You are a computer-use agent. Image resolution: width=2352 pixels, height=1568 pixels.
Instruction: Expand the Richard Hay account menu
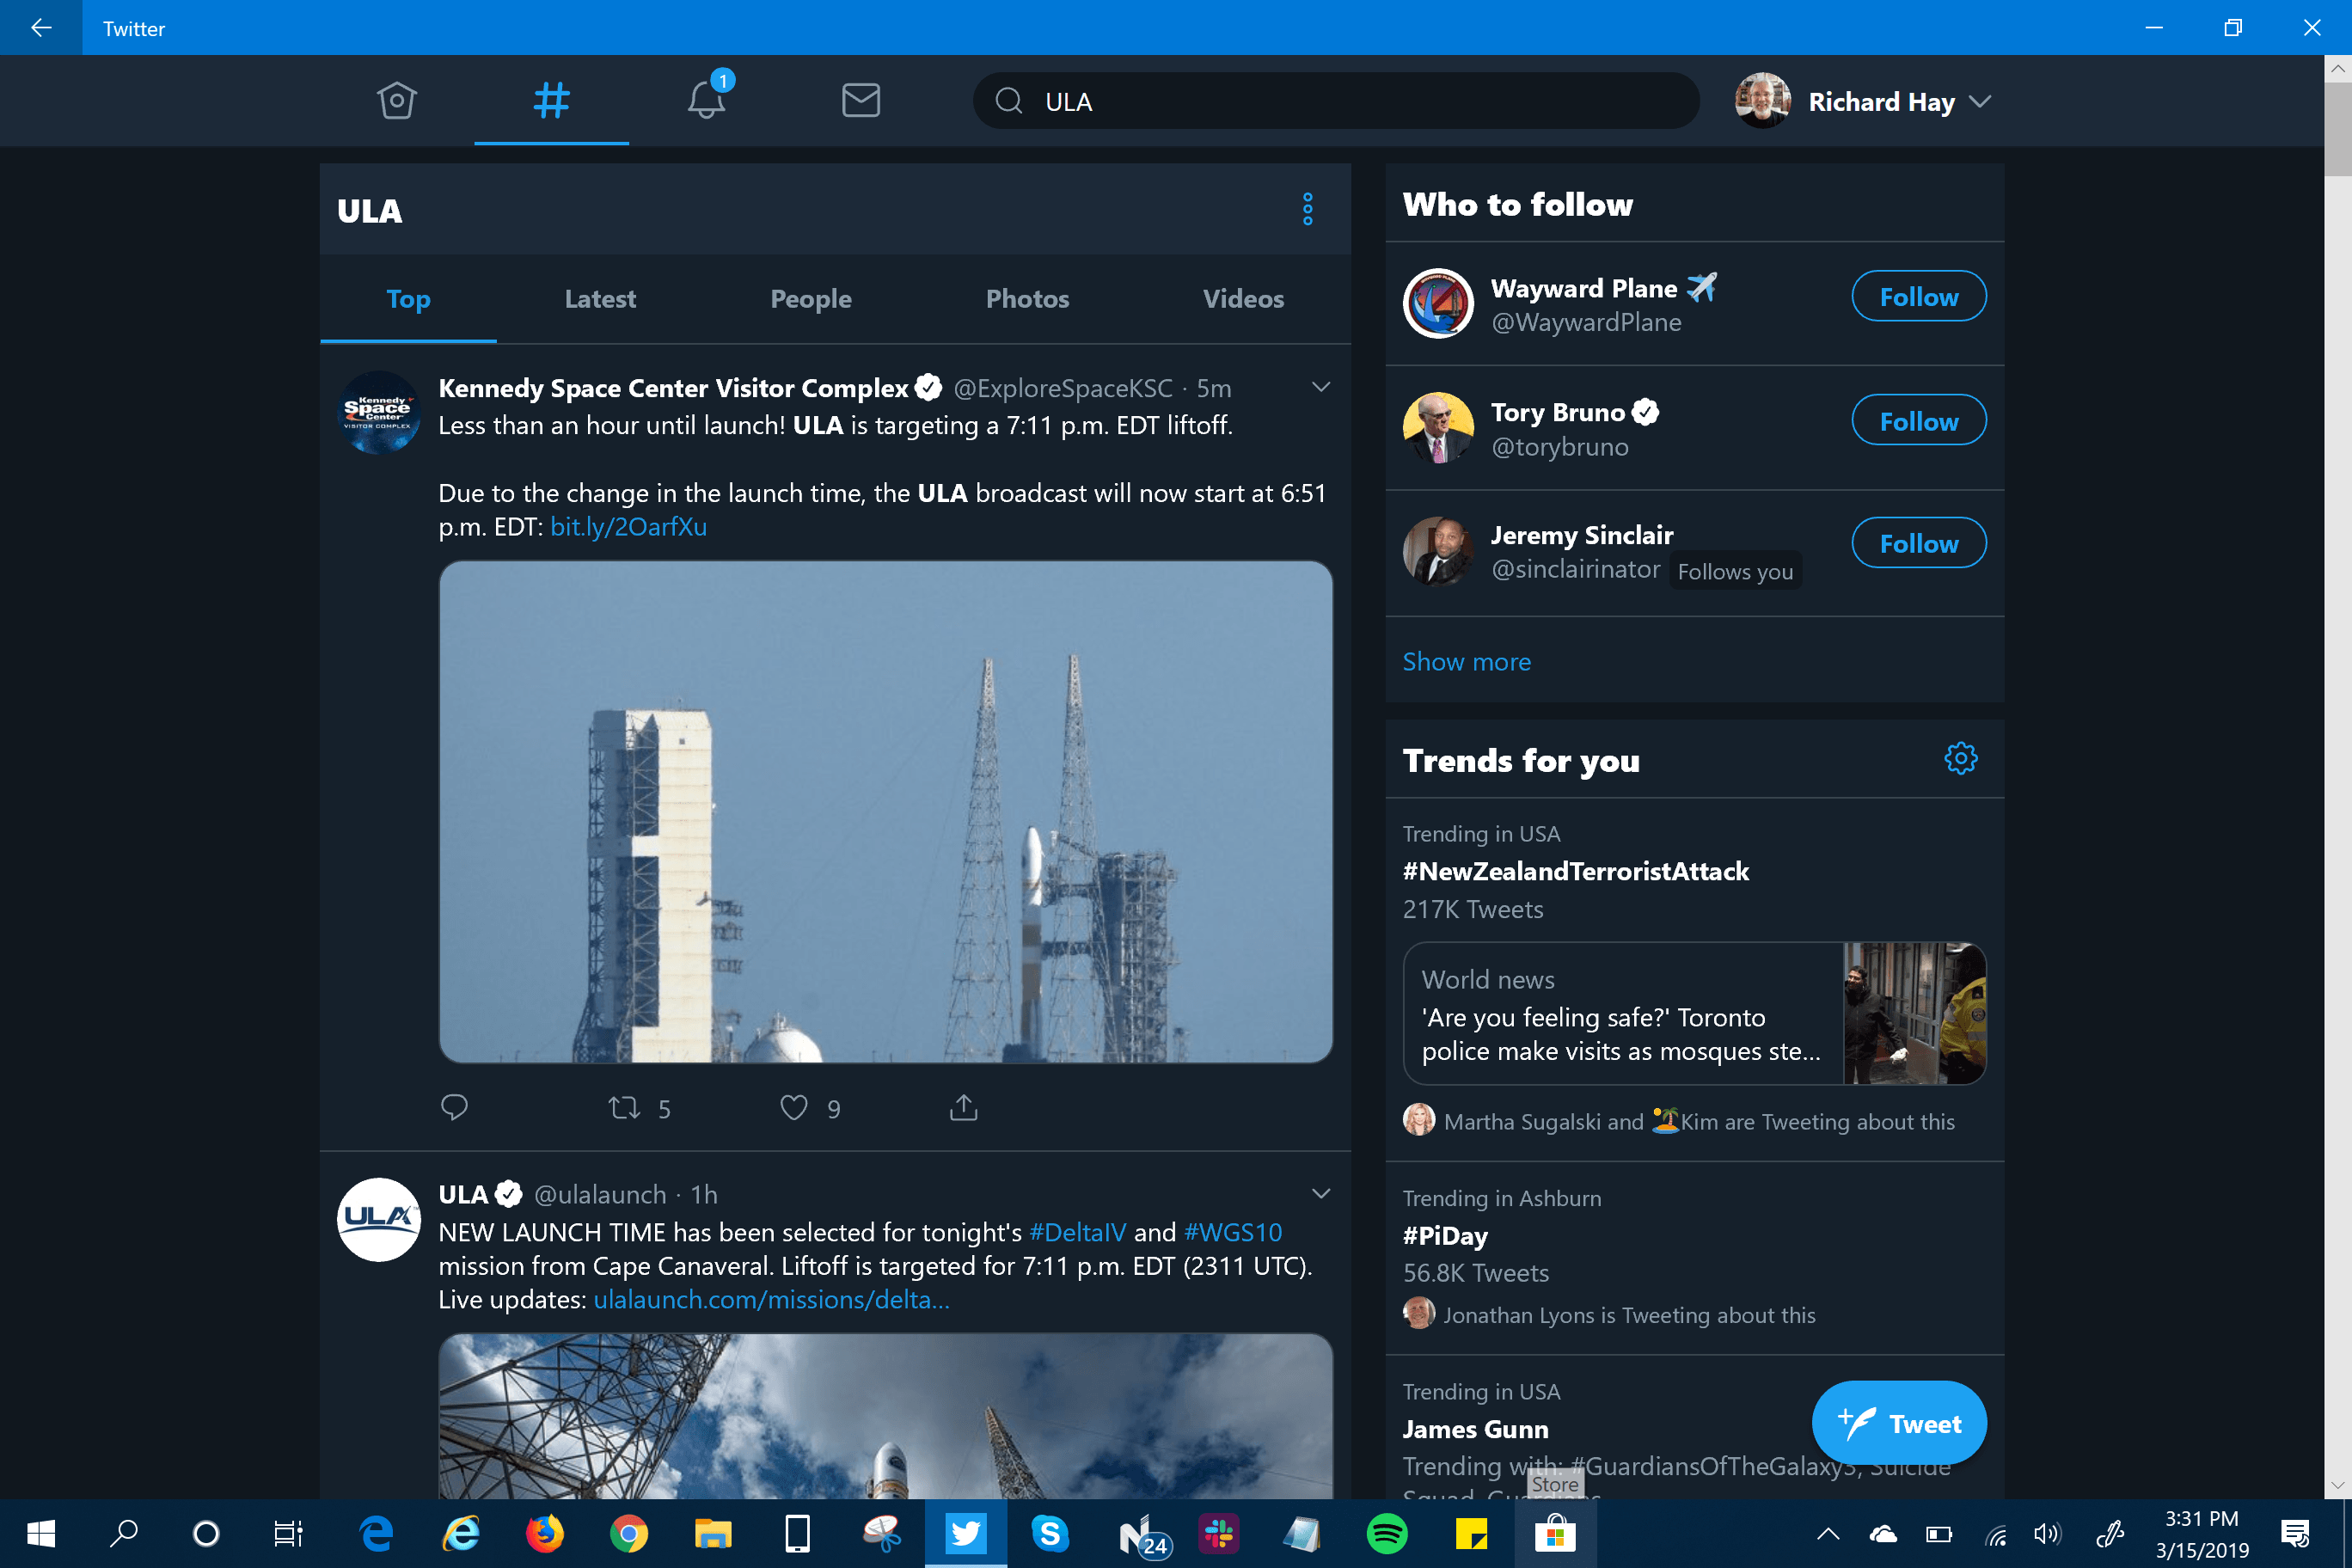pyautogui.click(x=1979, y=102)
